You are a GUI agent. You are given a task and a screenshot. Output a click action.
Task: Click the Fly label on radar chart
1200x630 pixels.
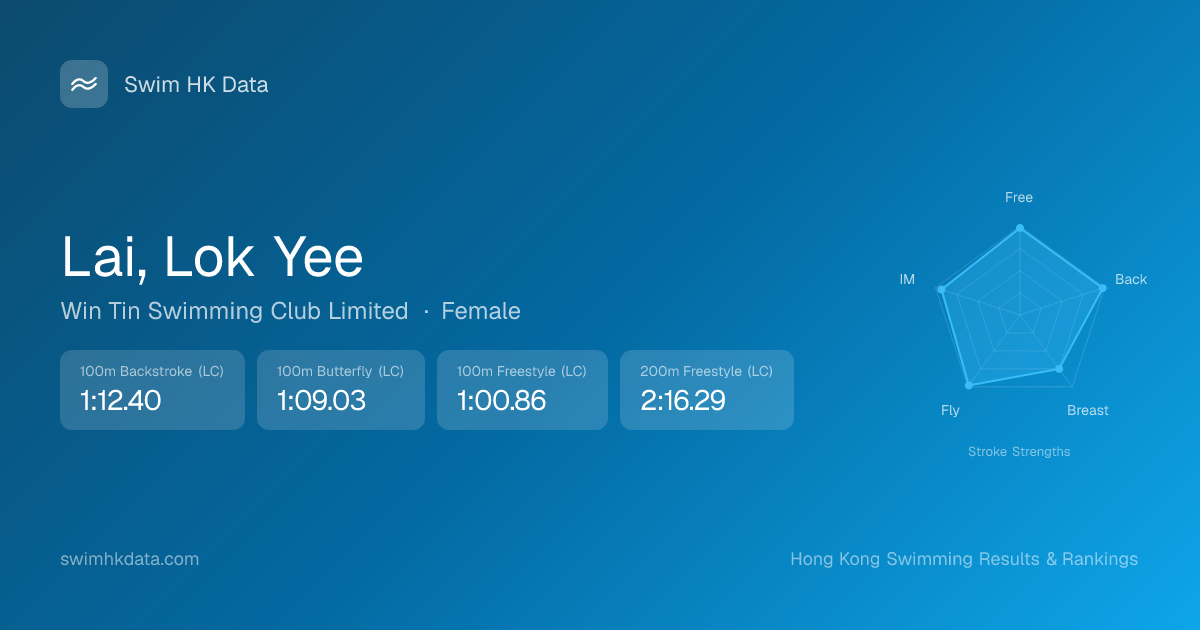click(x=950, y=411)
